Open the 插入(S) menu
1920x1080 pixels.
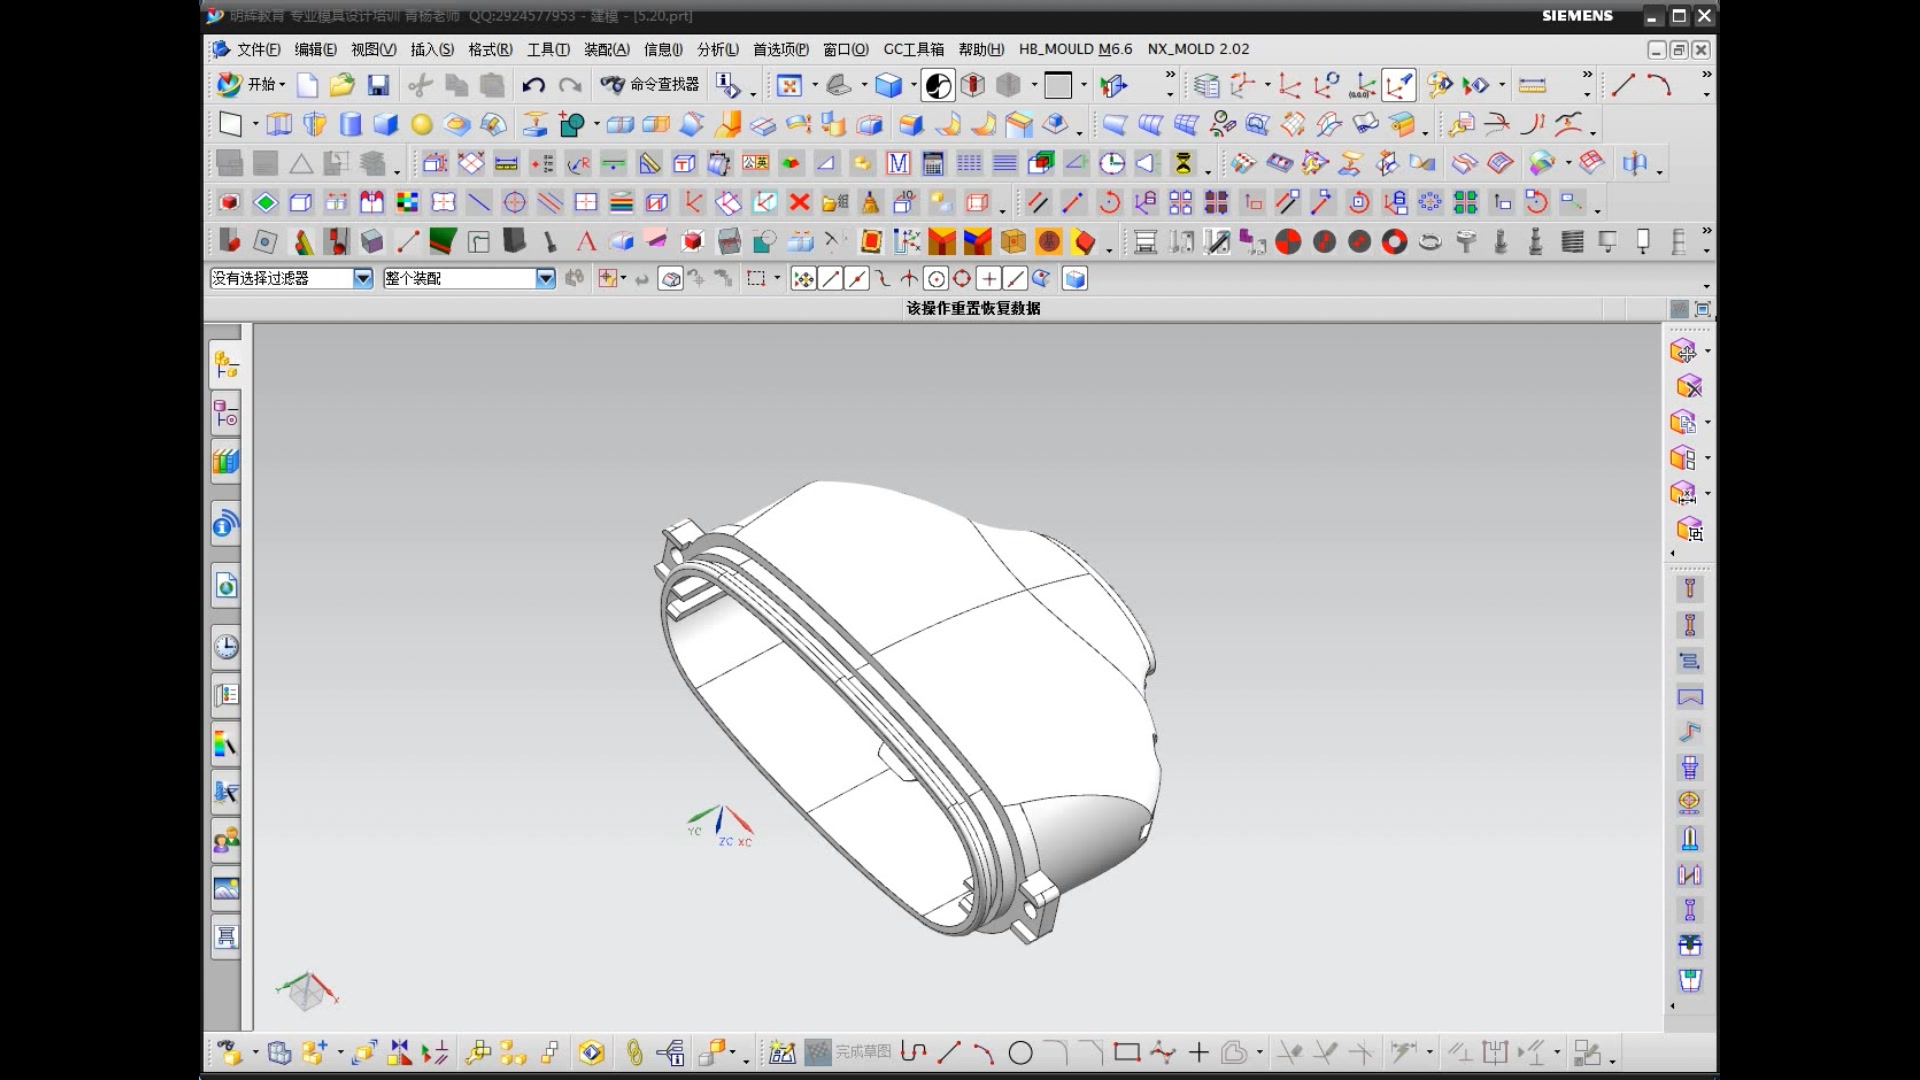[x=432, y=49]
